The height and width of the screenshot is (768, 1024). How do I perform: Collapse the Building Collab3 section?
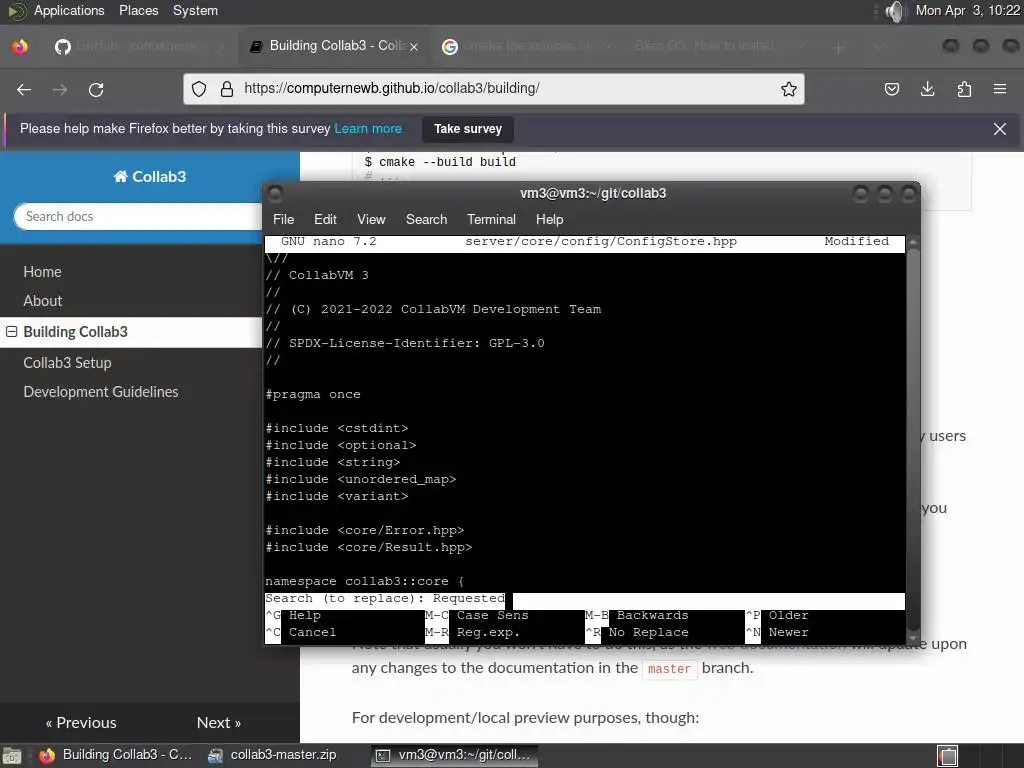point(11,332)
